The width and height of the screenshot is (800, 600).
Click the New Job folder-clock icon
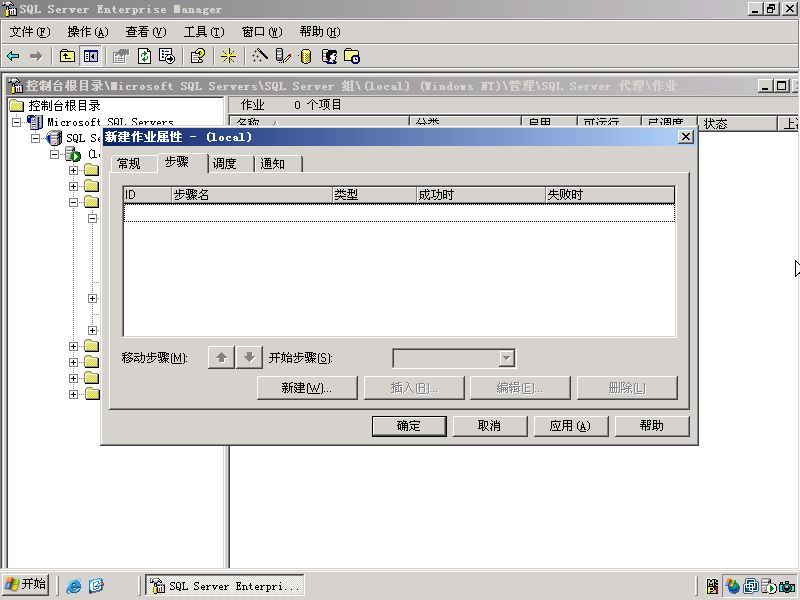tap(352, 56)
